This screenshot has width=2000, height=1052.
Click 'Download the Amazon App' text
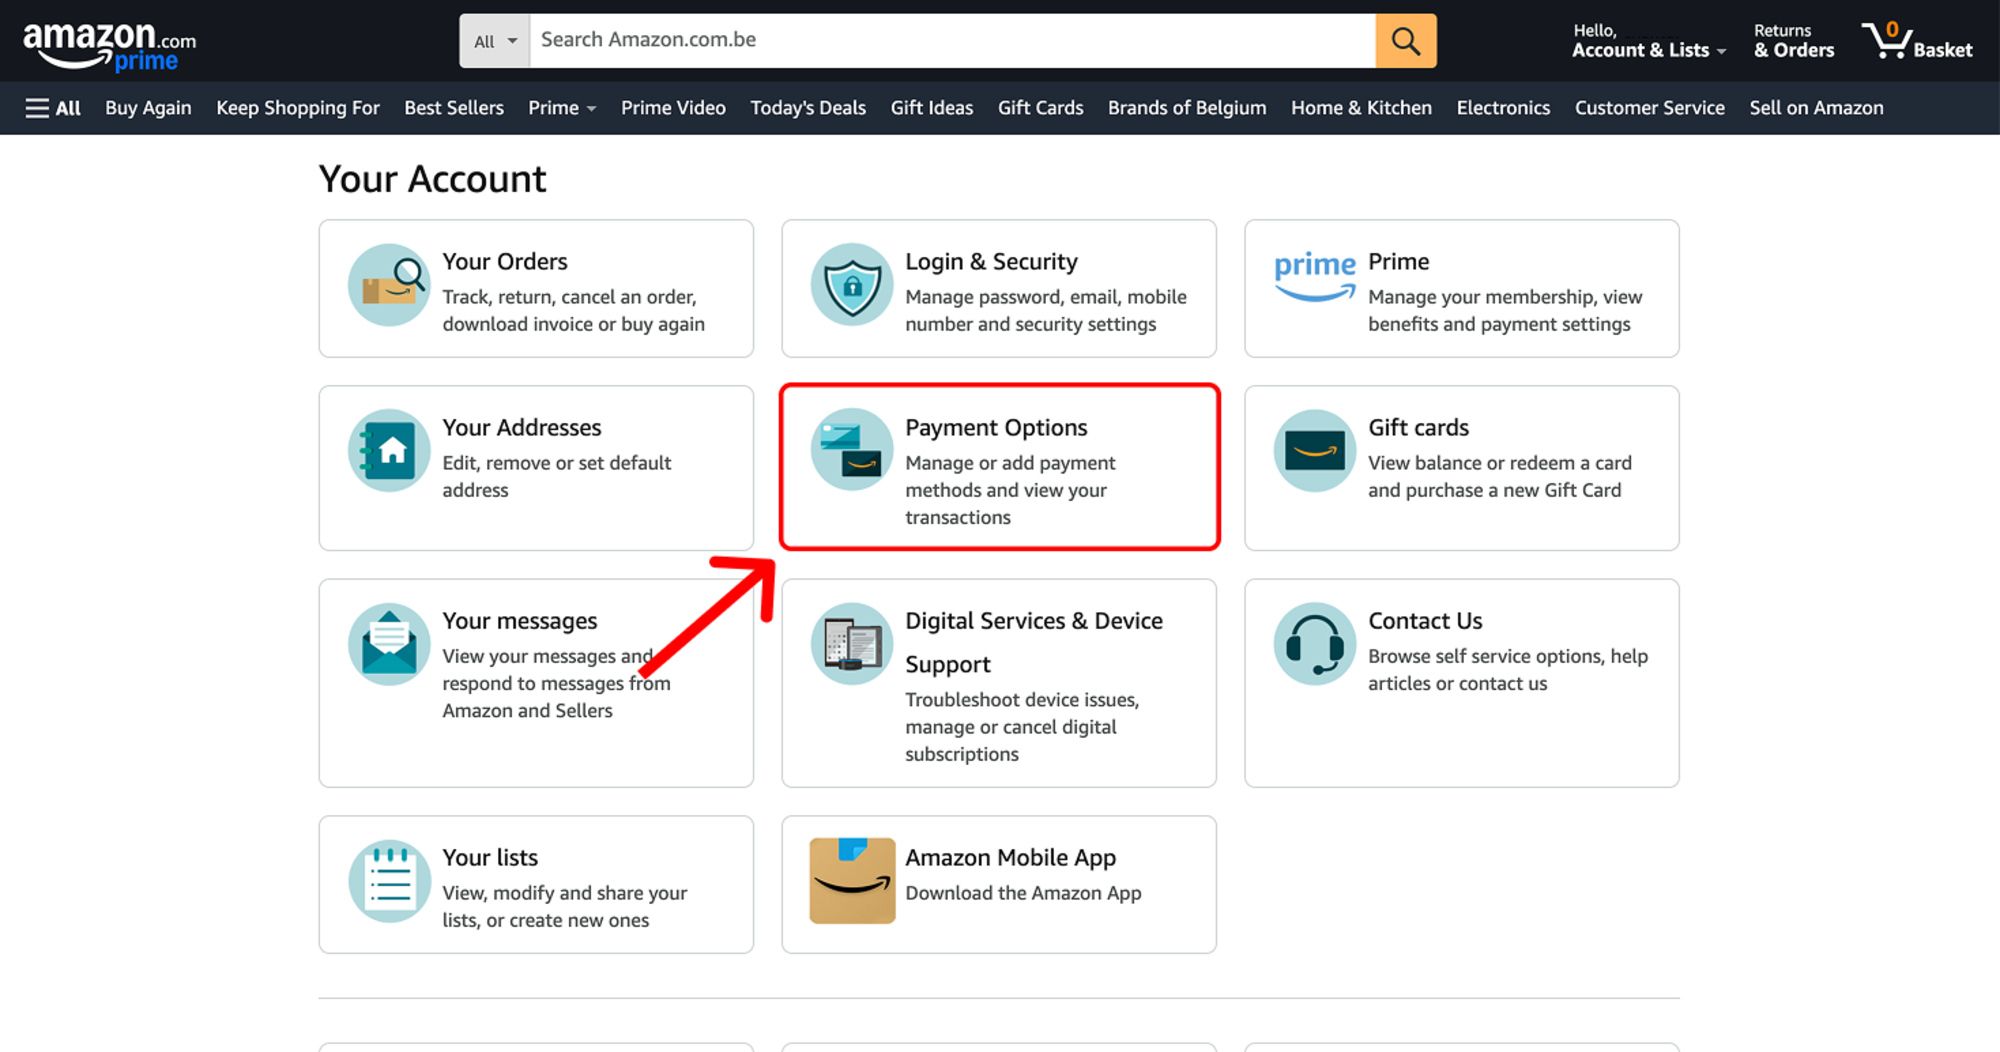(x=1023, y=893)
